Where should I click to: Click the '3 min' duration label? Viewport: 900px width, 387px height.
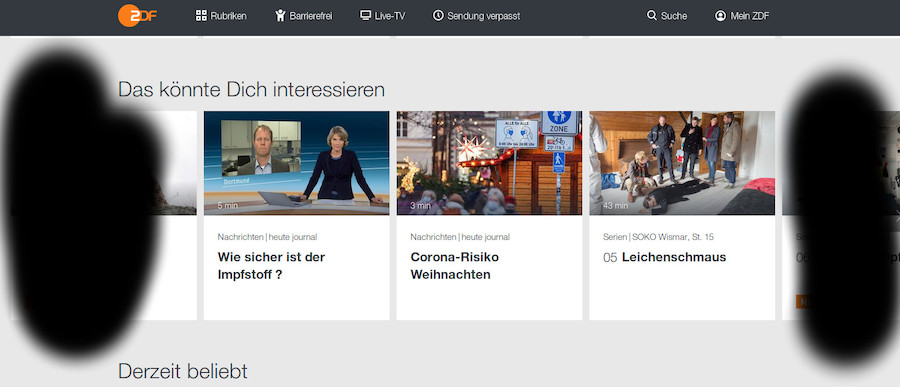click(x=420, y=205)
